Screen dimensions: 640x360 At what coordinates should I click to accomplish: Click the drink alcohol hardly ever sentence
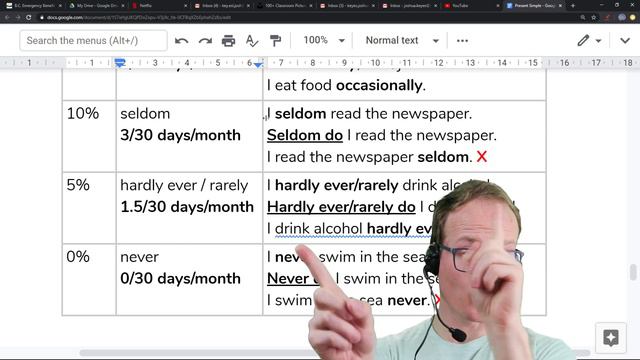(349, 229)
